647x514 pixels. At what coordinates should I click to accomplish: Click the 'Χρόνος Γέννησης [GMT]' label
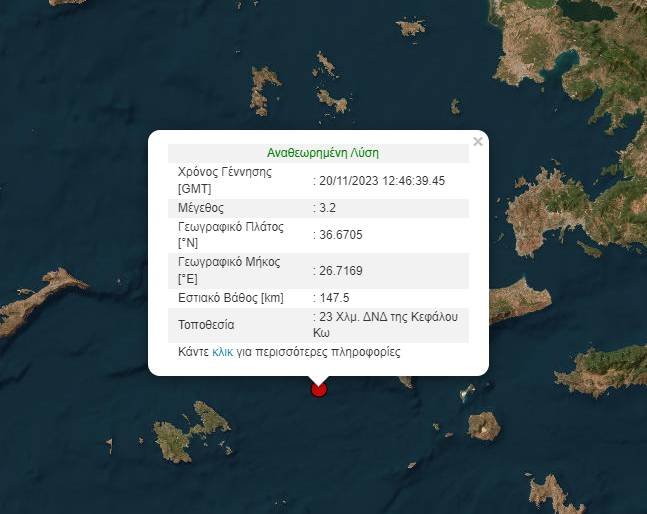pyautogui.click(x=225, y=180)
